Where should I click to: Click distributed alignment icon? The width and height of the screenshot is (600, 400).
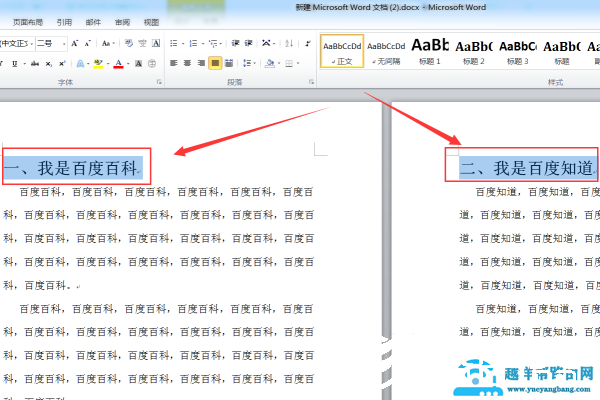[229, 63]
